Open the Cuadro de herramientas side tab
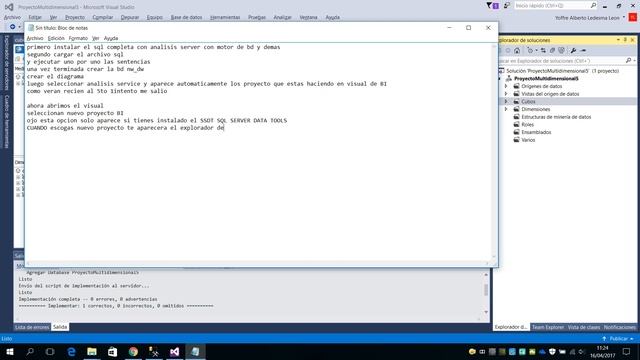The height and width of the screenshot is (360, 640). pyautogui.click(x=7, y=121)
